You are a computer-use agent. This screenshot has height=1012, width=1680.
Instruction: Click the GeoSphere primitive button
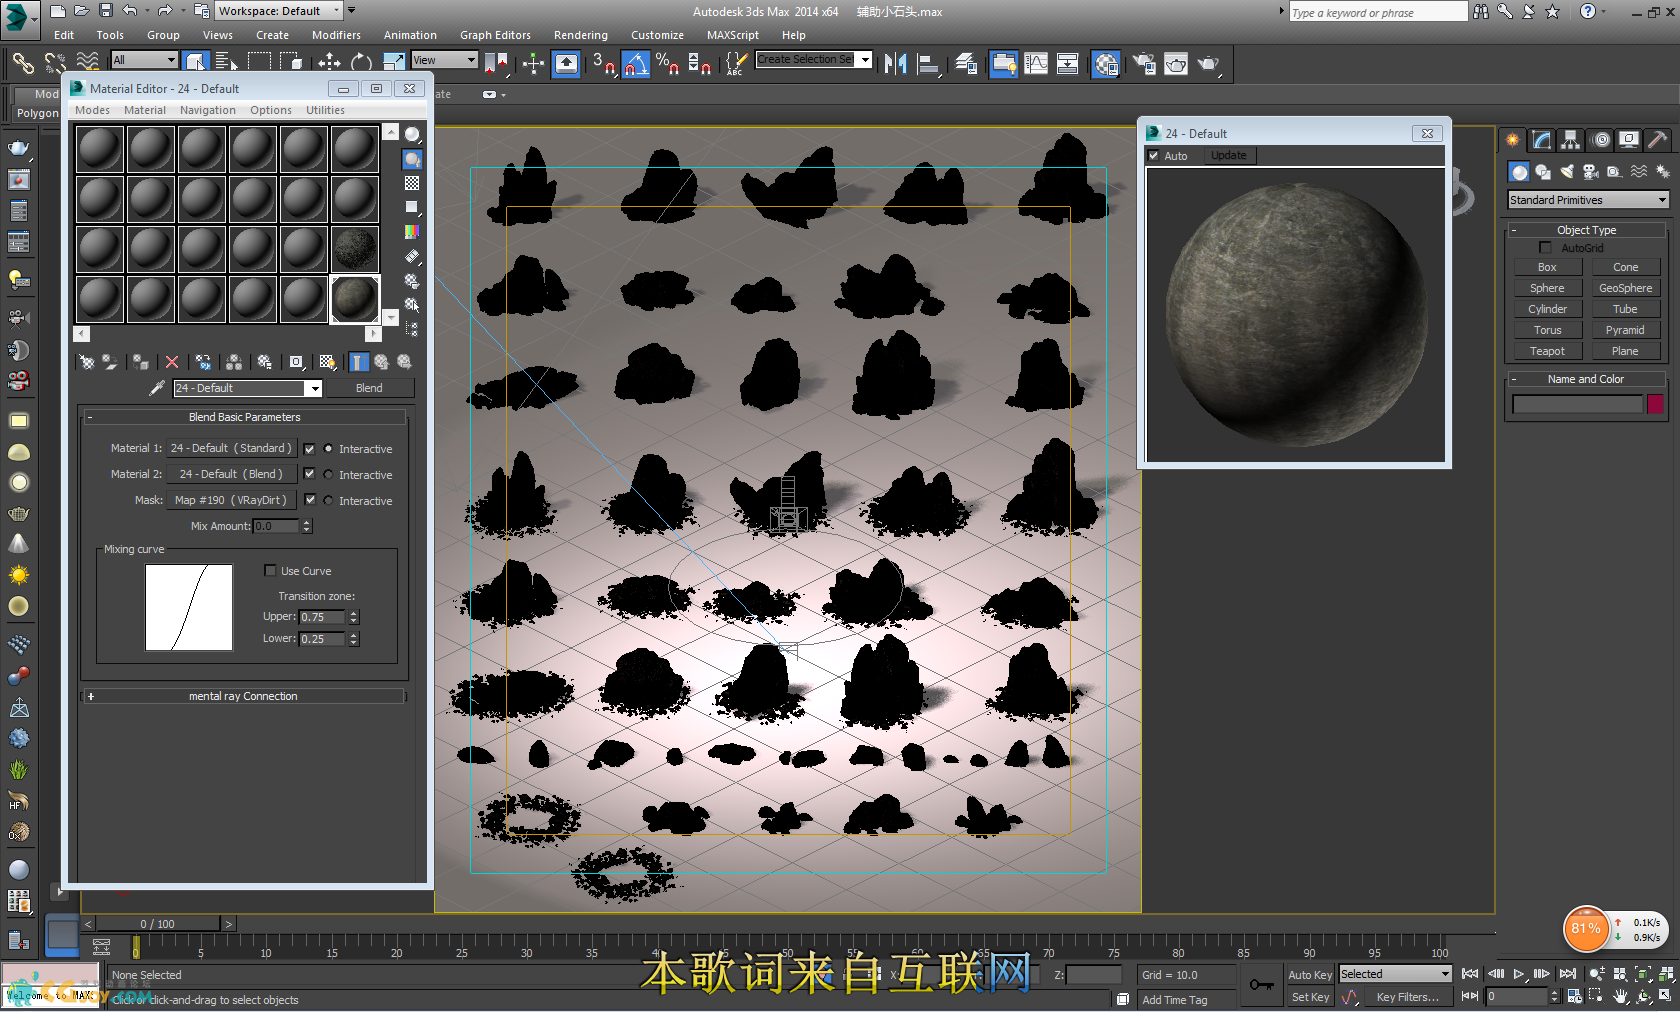point(1625,288)
